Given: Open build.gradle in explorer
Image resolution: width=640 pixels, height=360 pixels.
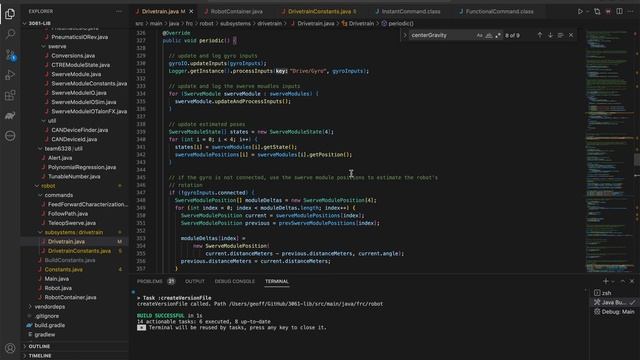Looking at the screenshot, I should [x=49, y=325].
